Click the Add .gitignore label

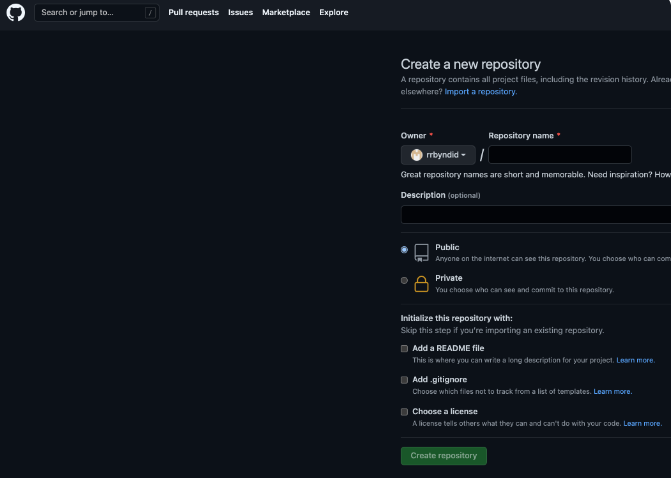tap(439, 380)
